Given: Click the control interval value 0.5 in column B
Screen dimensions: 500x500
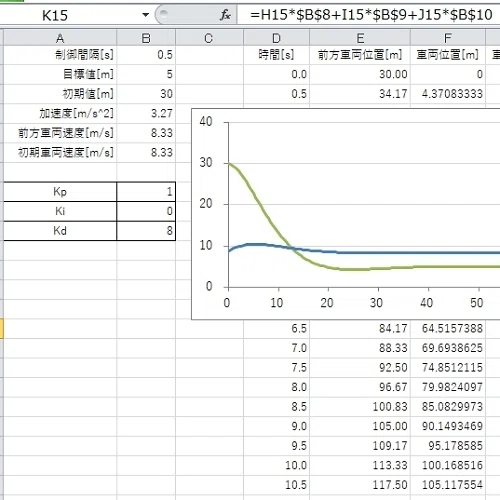Looking at the screenshot, I should click(x=146, y=55).
